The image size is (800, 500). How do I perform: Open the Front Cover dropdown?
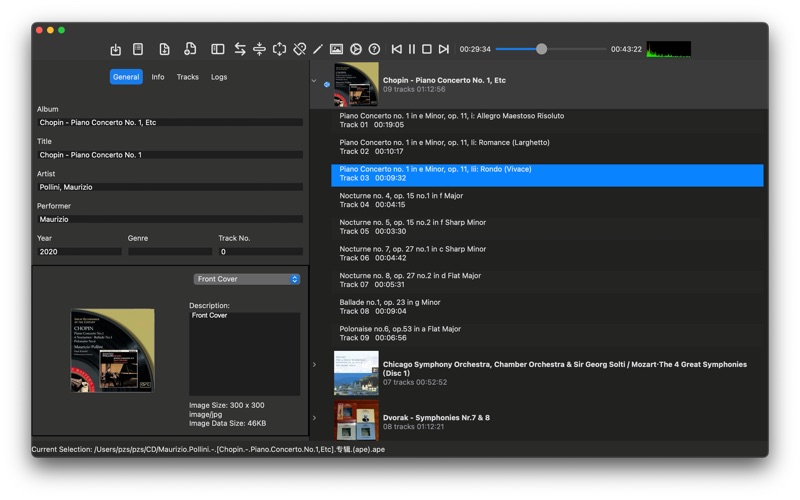pyautogui.click(x=247, y=279)
